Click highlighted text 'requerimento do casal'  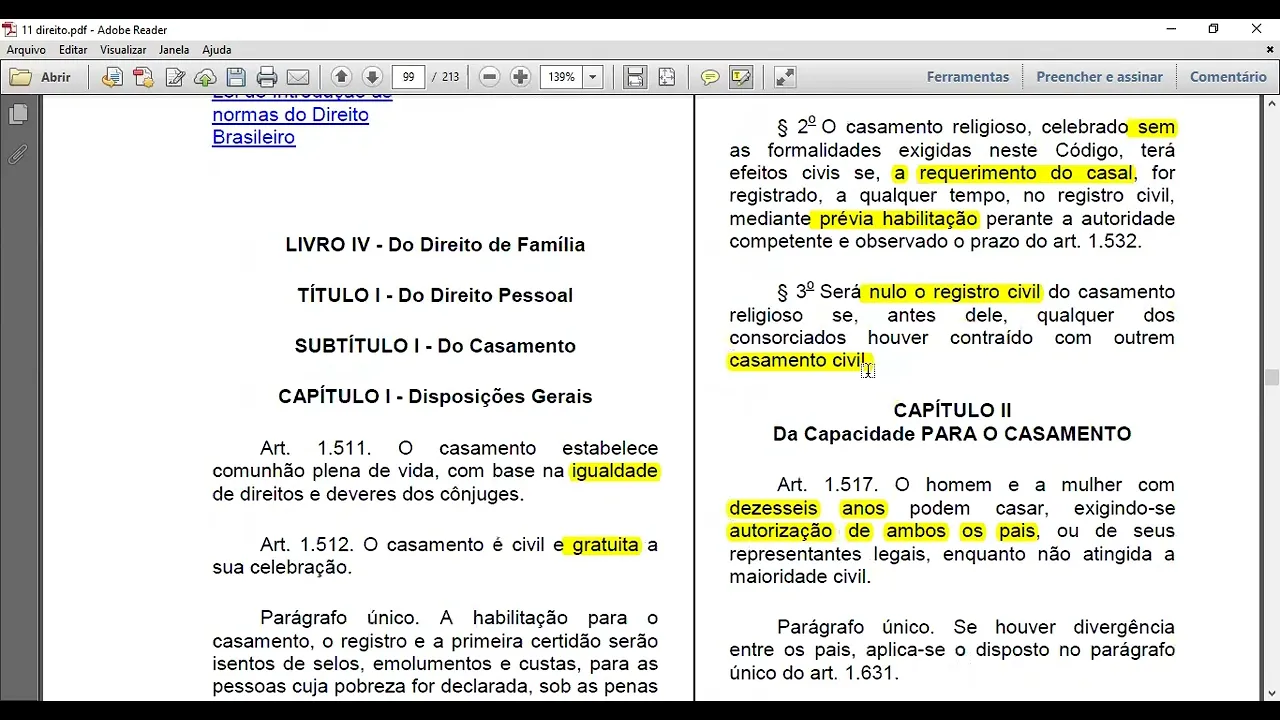(1026, 173)
